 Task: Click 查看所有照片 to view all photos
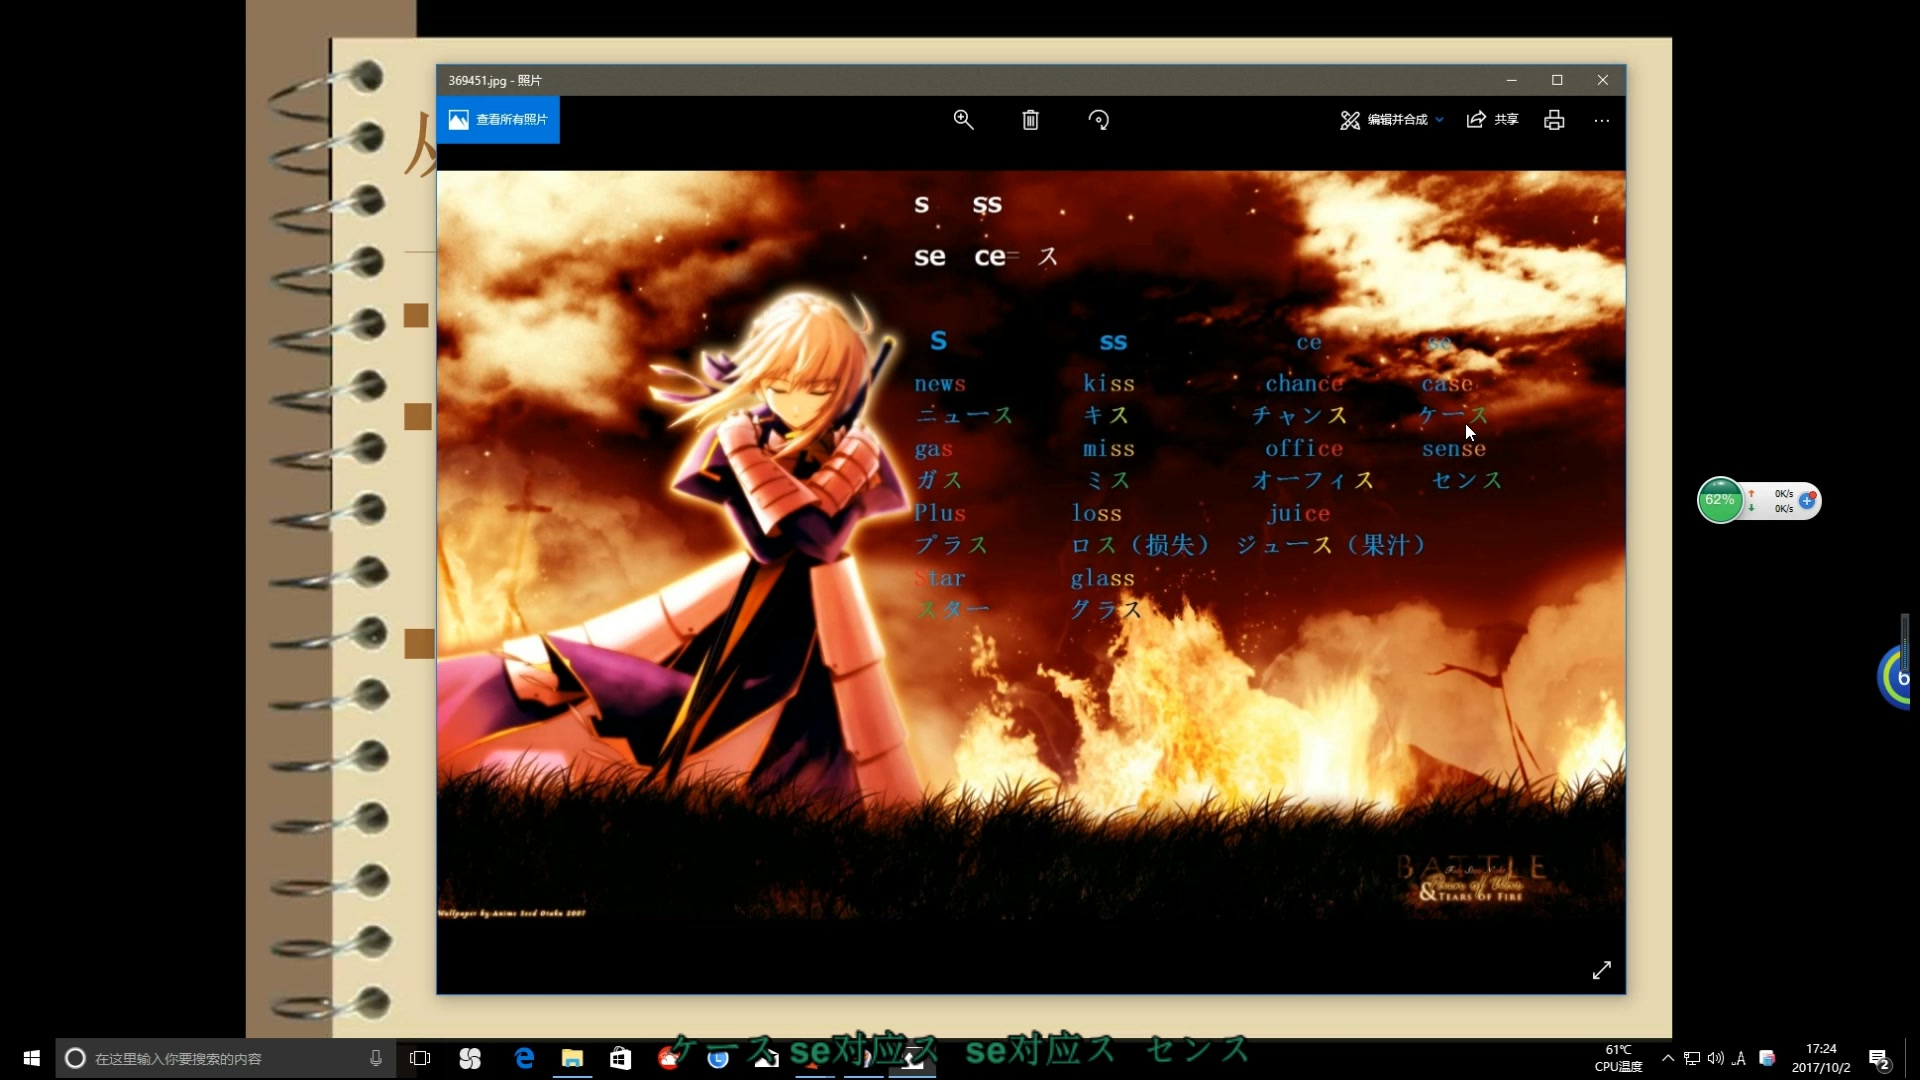coord(498,120)
